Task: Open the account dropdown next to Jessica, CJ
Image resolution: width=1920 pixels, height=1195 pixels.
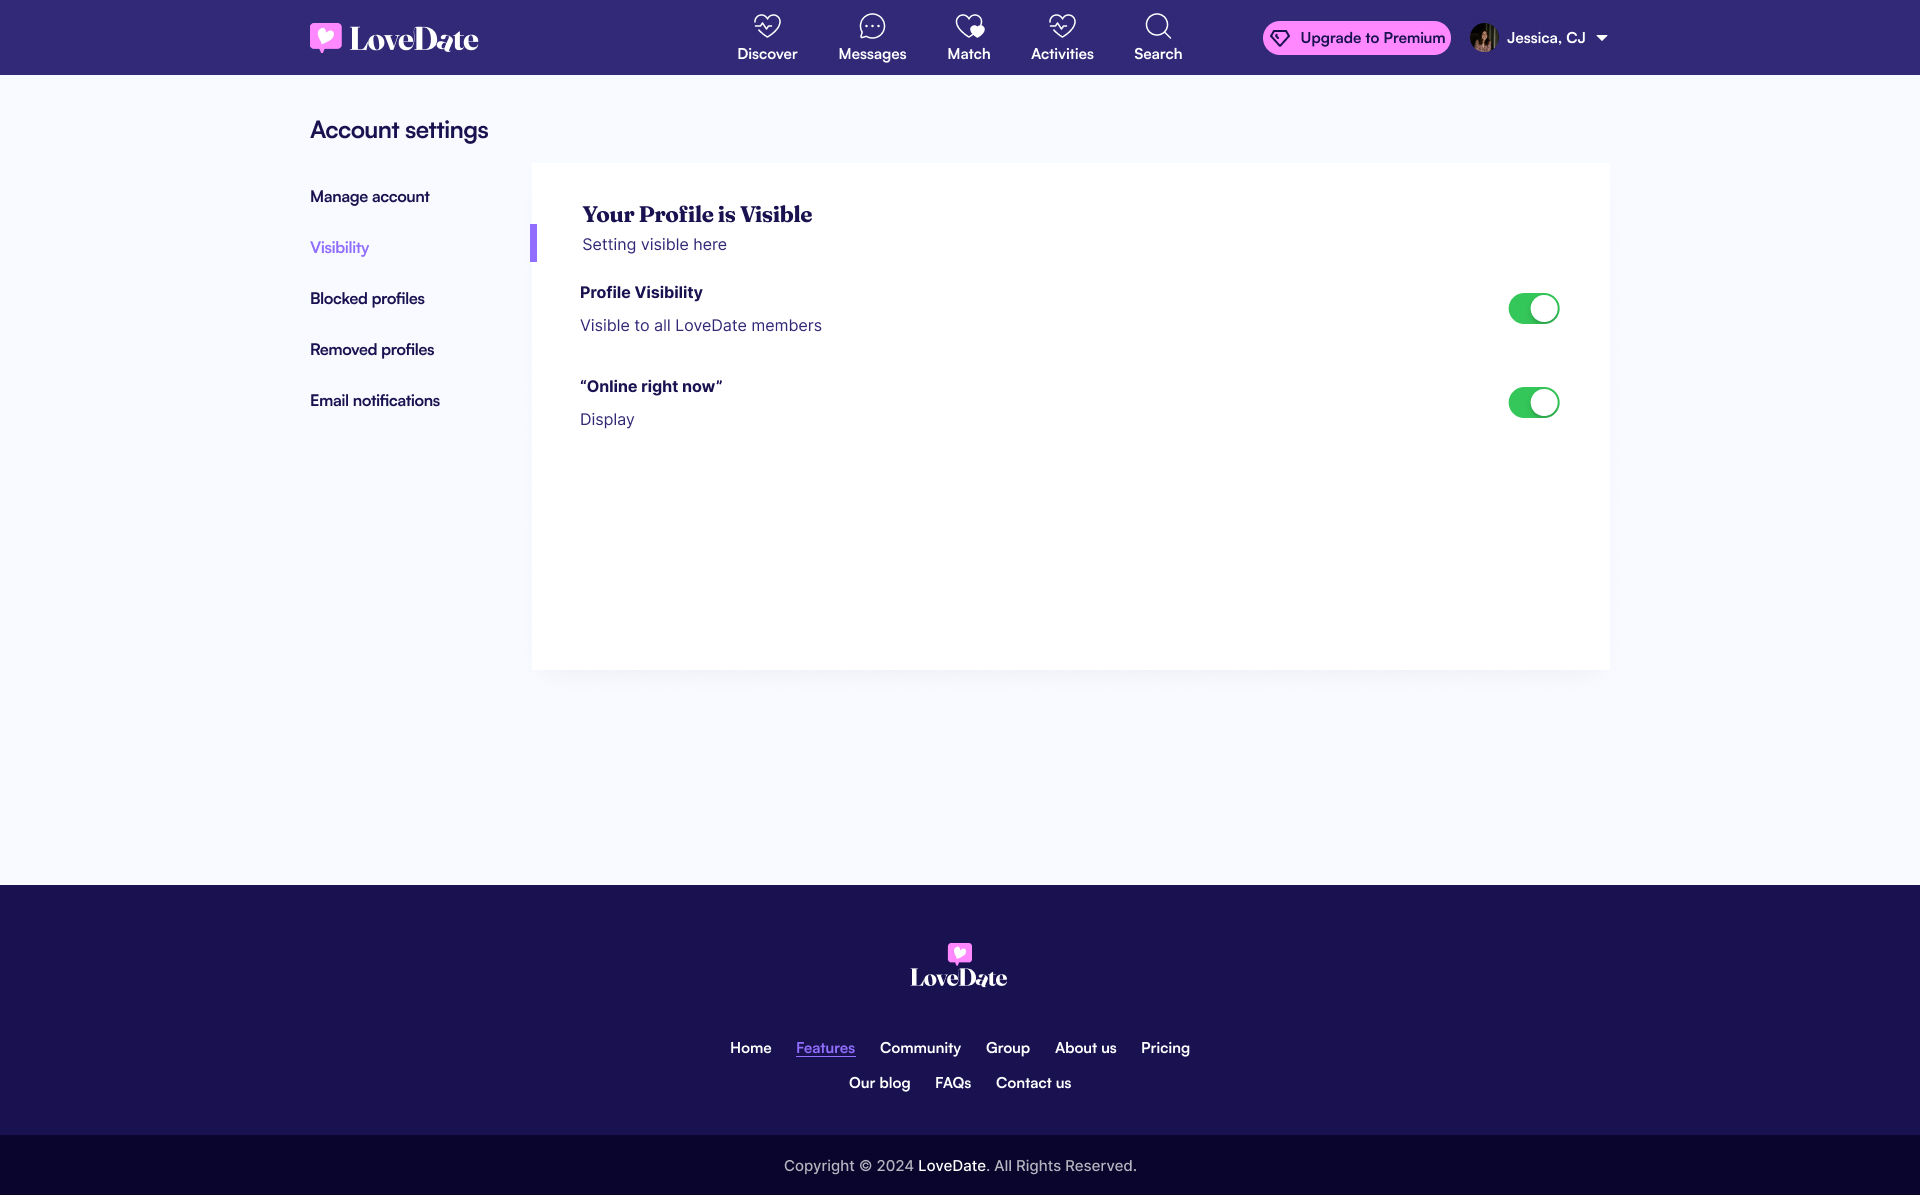Action: 1603,37
